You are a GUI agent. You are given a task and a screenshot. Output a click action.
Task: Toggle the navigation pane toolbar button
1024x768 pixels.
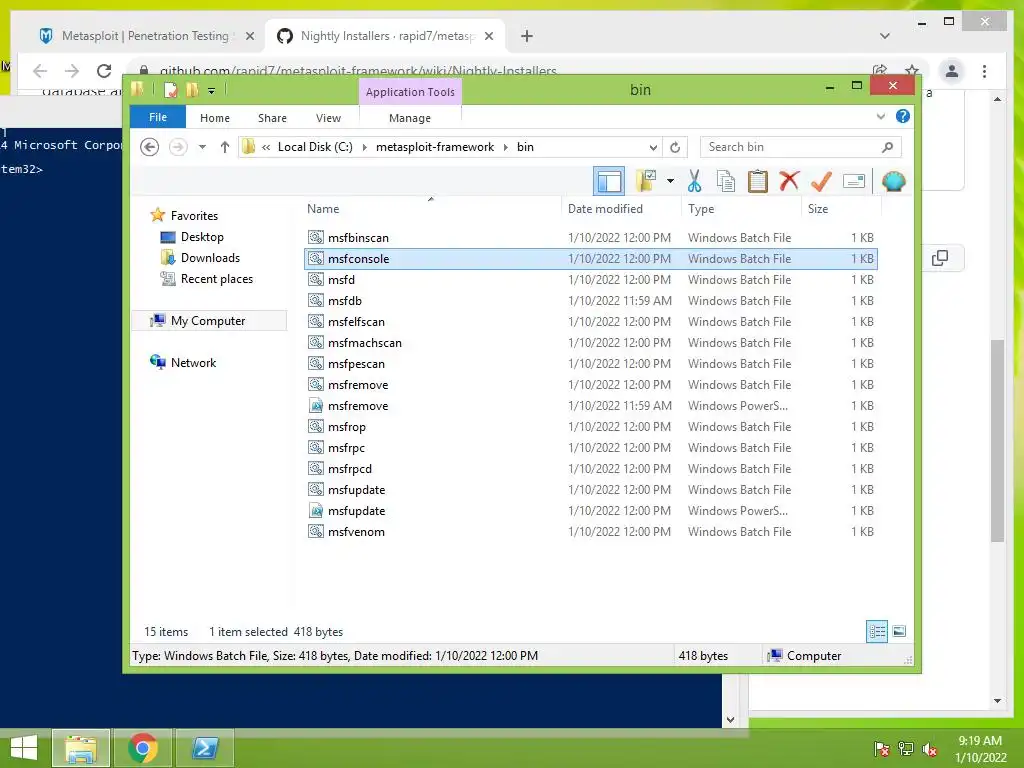[609, 181]
